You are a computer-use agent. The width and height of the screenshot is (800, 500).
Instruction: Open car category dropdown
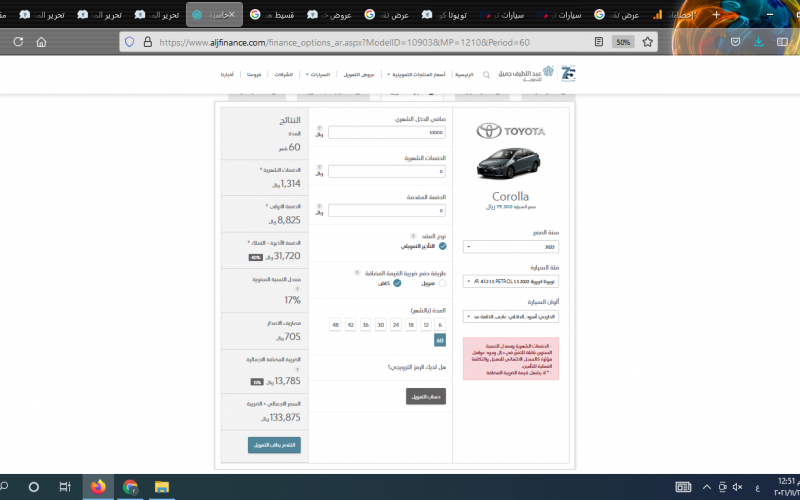(x=511, y=281)
